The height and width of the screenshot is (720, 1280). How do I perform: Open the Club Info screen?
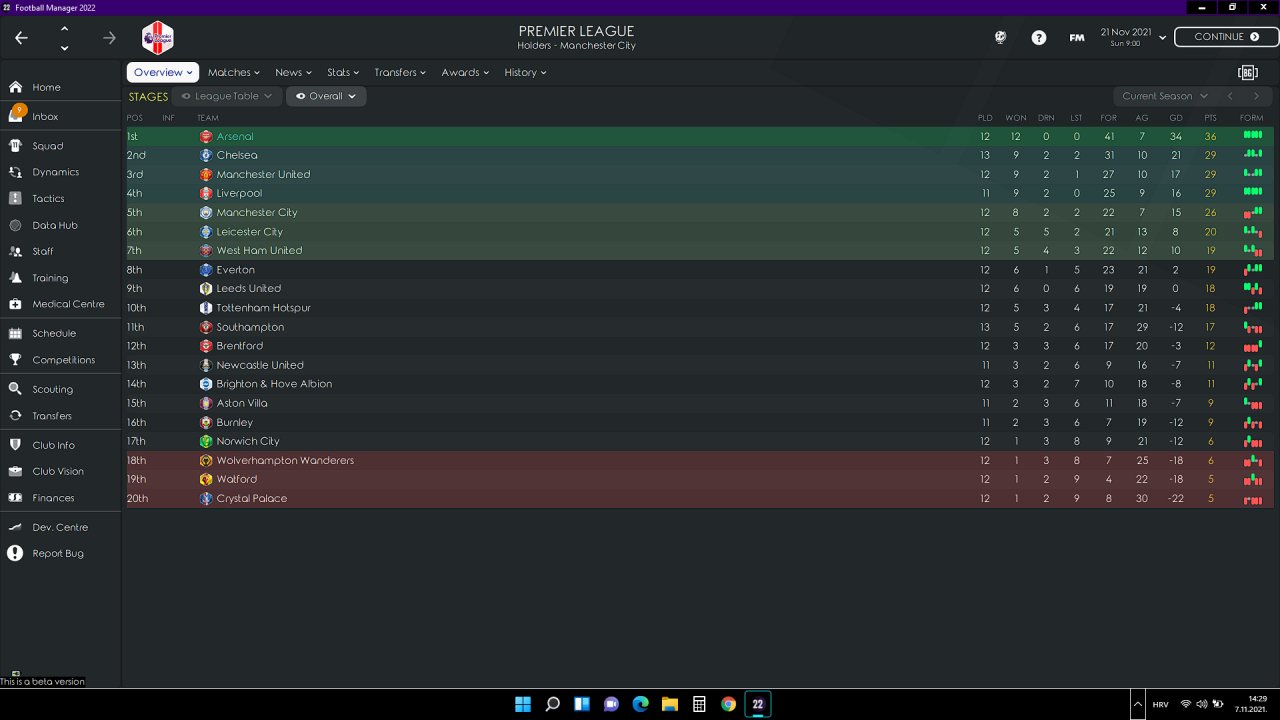coord(53,445)
